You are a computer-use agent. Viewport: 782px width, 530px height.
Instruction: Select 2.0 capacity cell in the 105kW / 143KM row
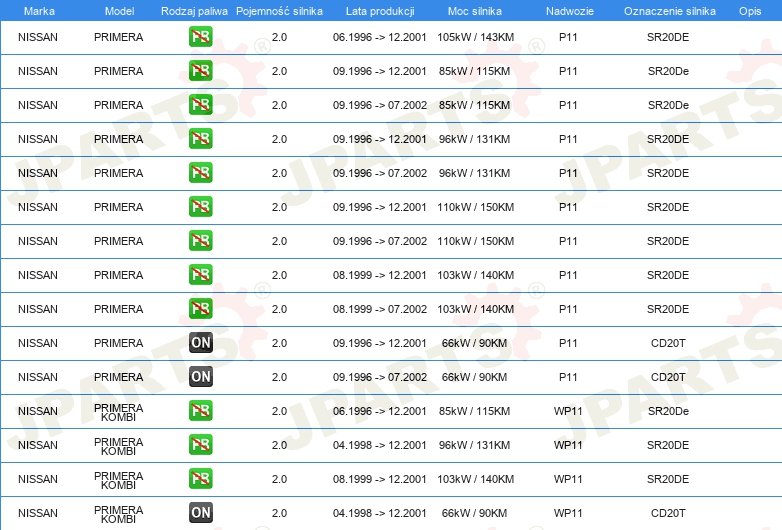pos(279,37)
